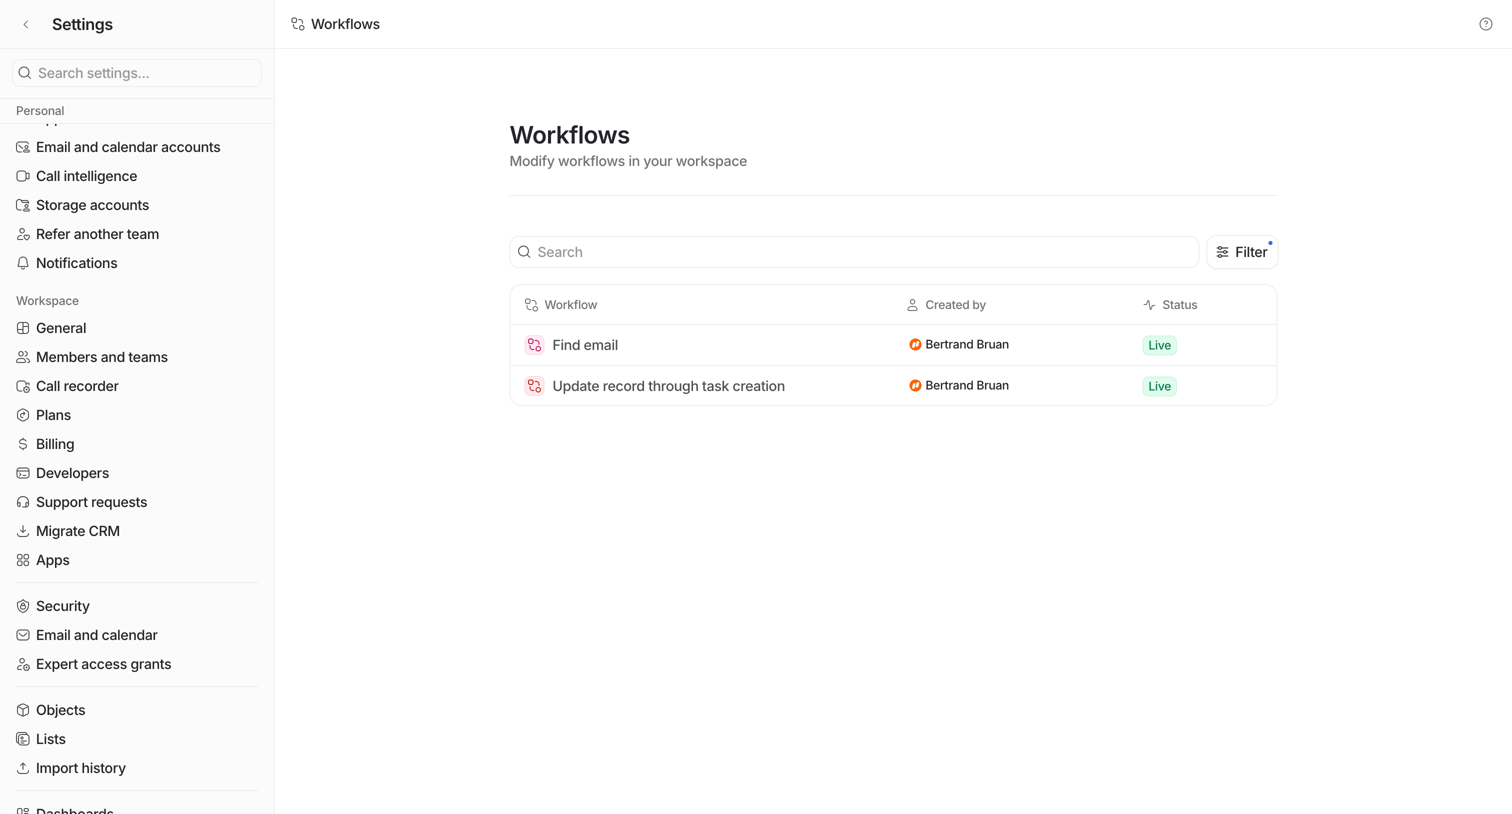Navigate to Billing settings
The image size is (1512, 814).
(x=55, y=444)
